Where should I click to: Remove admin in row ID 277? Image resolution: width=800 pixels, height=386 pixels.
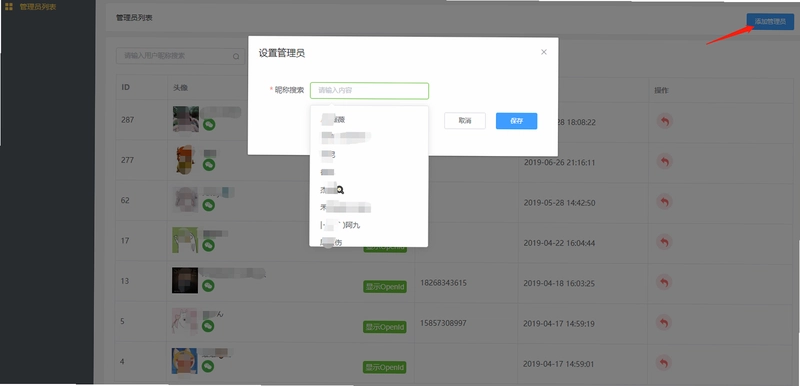(x=664, y=162)
